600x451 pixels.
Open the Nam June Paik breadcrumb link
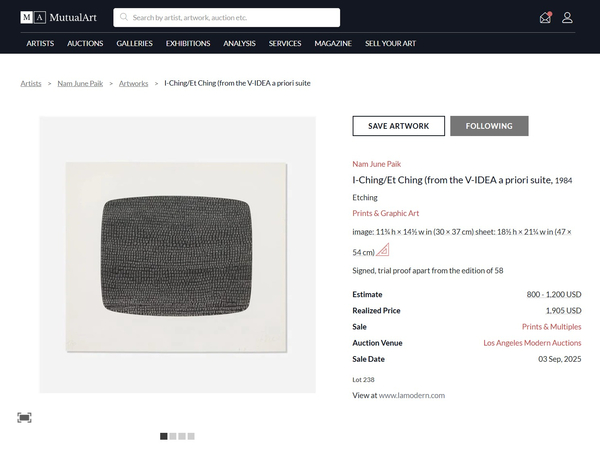tap(80, 83)
